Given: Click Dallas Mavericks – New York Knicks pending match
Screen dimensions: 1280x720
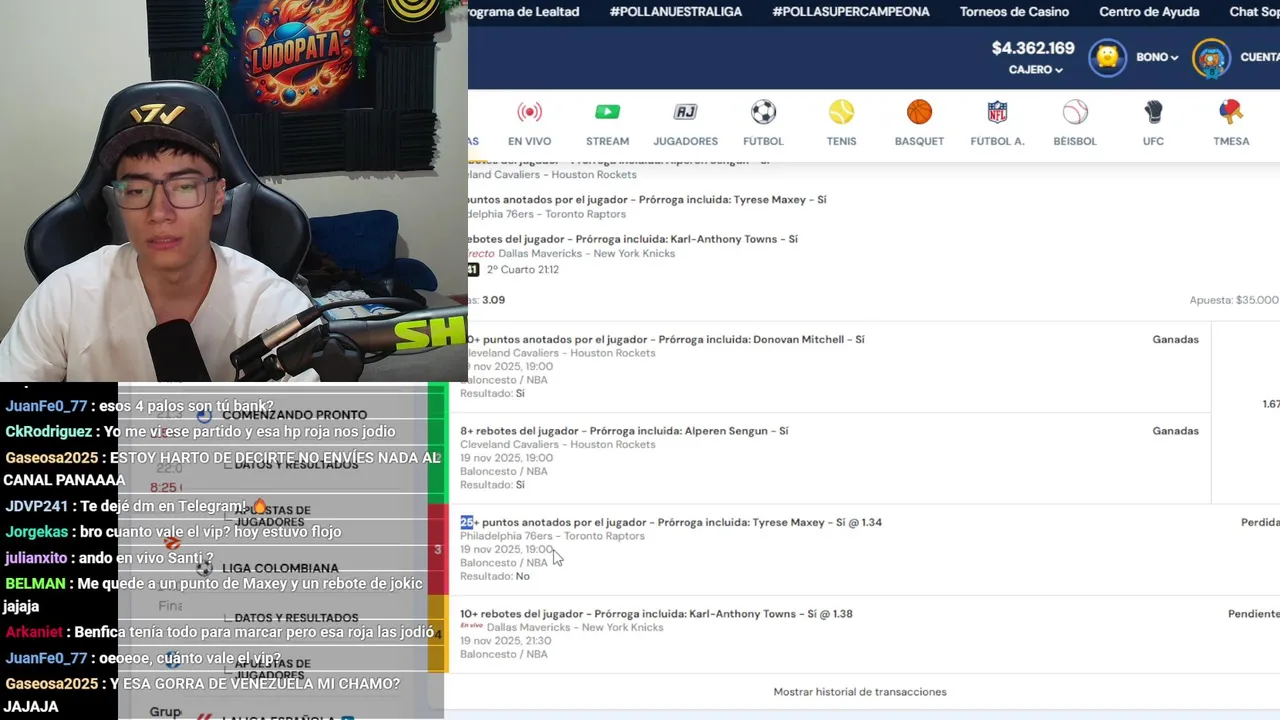Looking at the screenshot, I should tap(575, 628).
